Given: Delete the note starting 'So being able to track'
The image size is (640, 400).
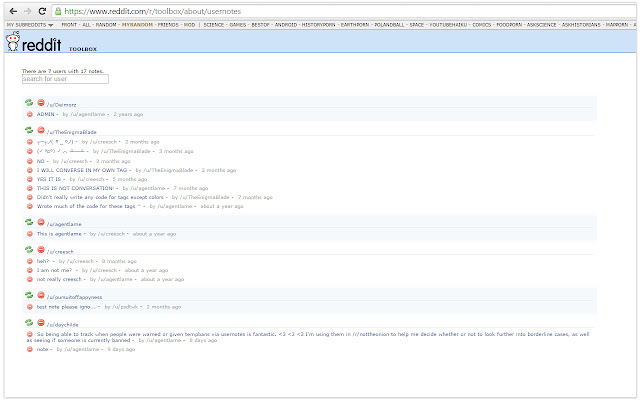Looking at the screenshot, I should click(29, 334).
